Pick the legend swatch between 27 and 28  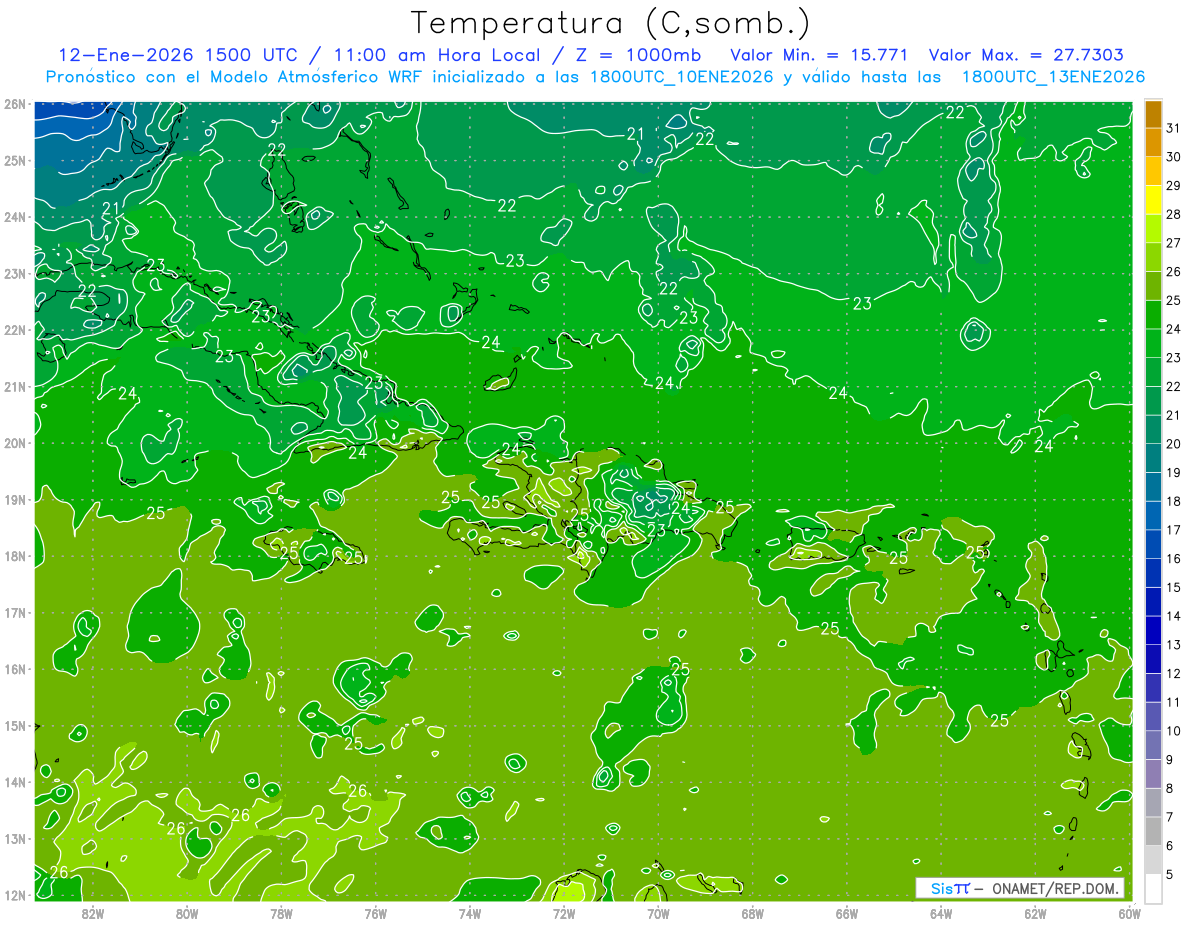(1153, 229)
